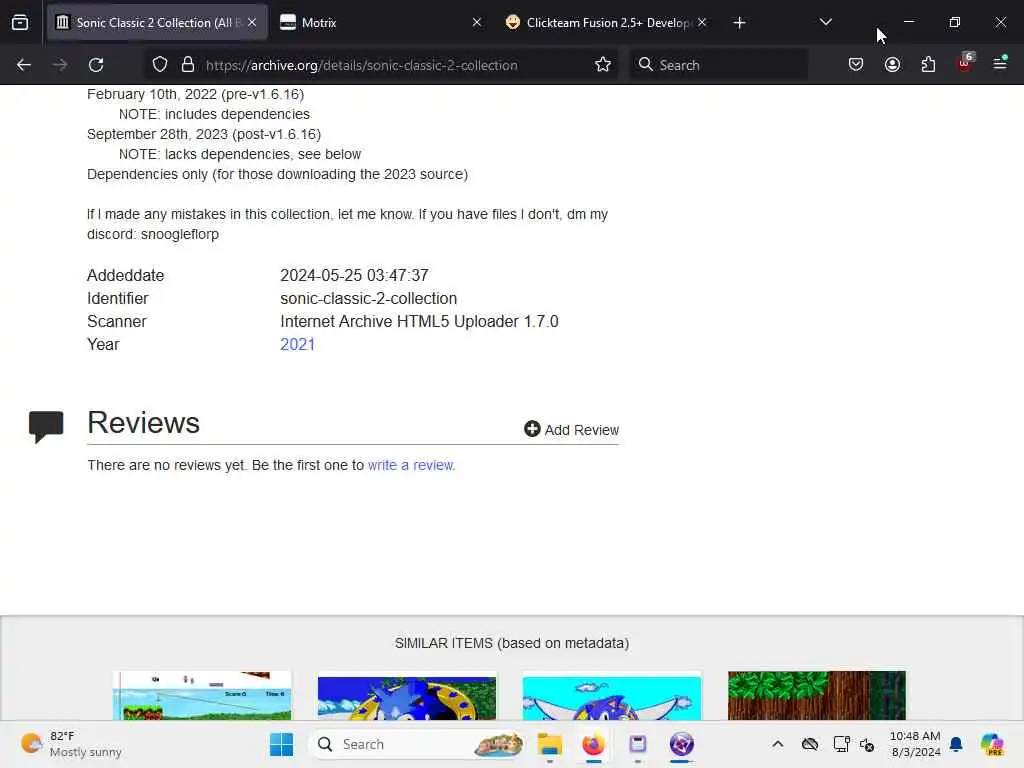This screenshot has width=1024, height=768.
Task: Click the write a review link
Action: coord(411,465)
